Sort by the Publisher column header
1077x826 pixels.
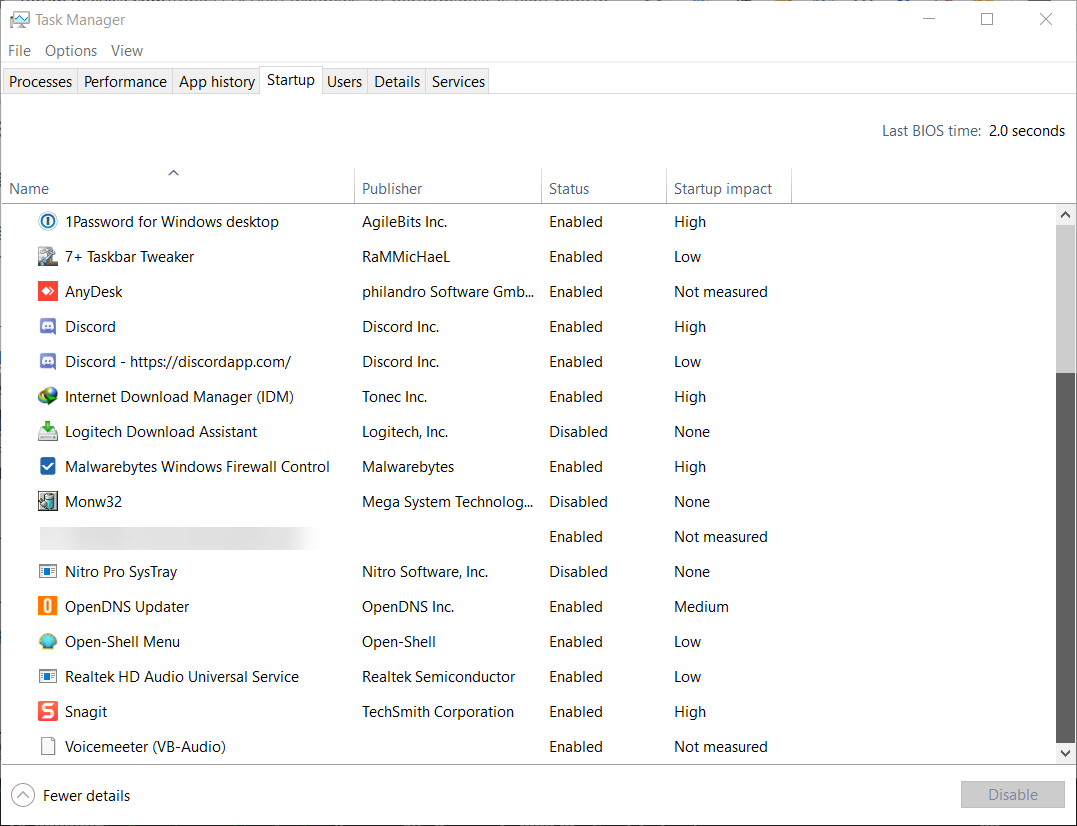pos(448,186)
